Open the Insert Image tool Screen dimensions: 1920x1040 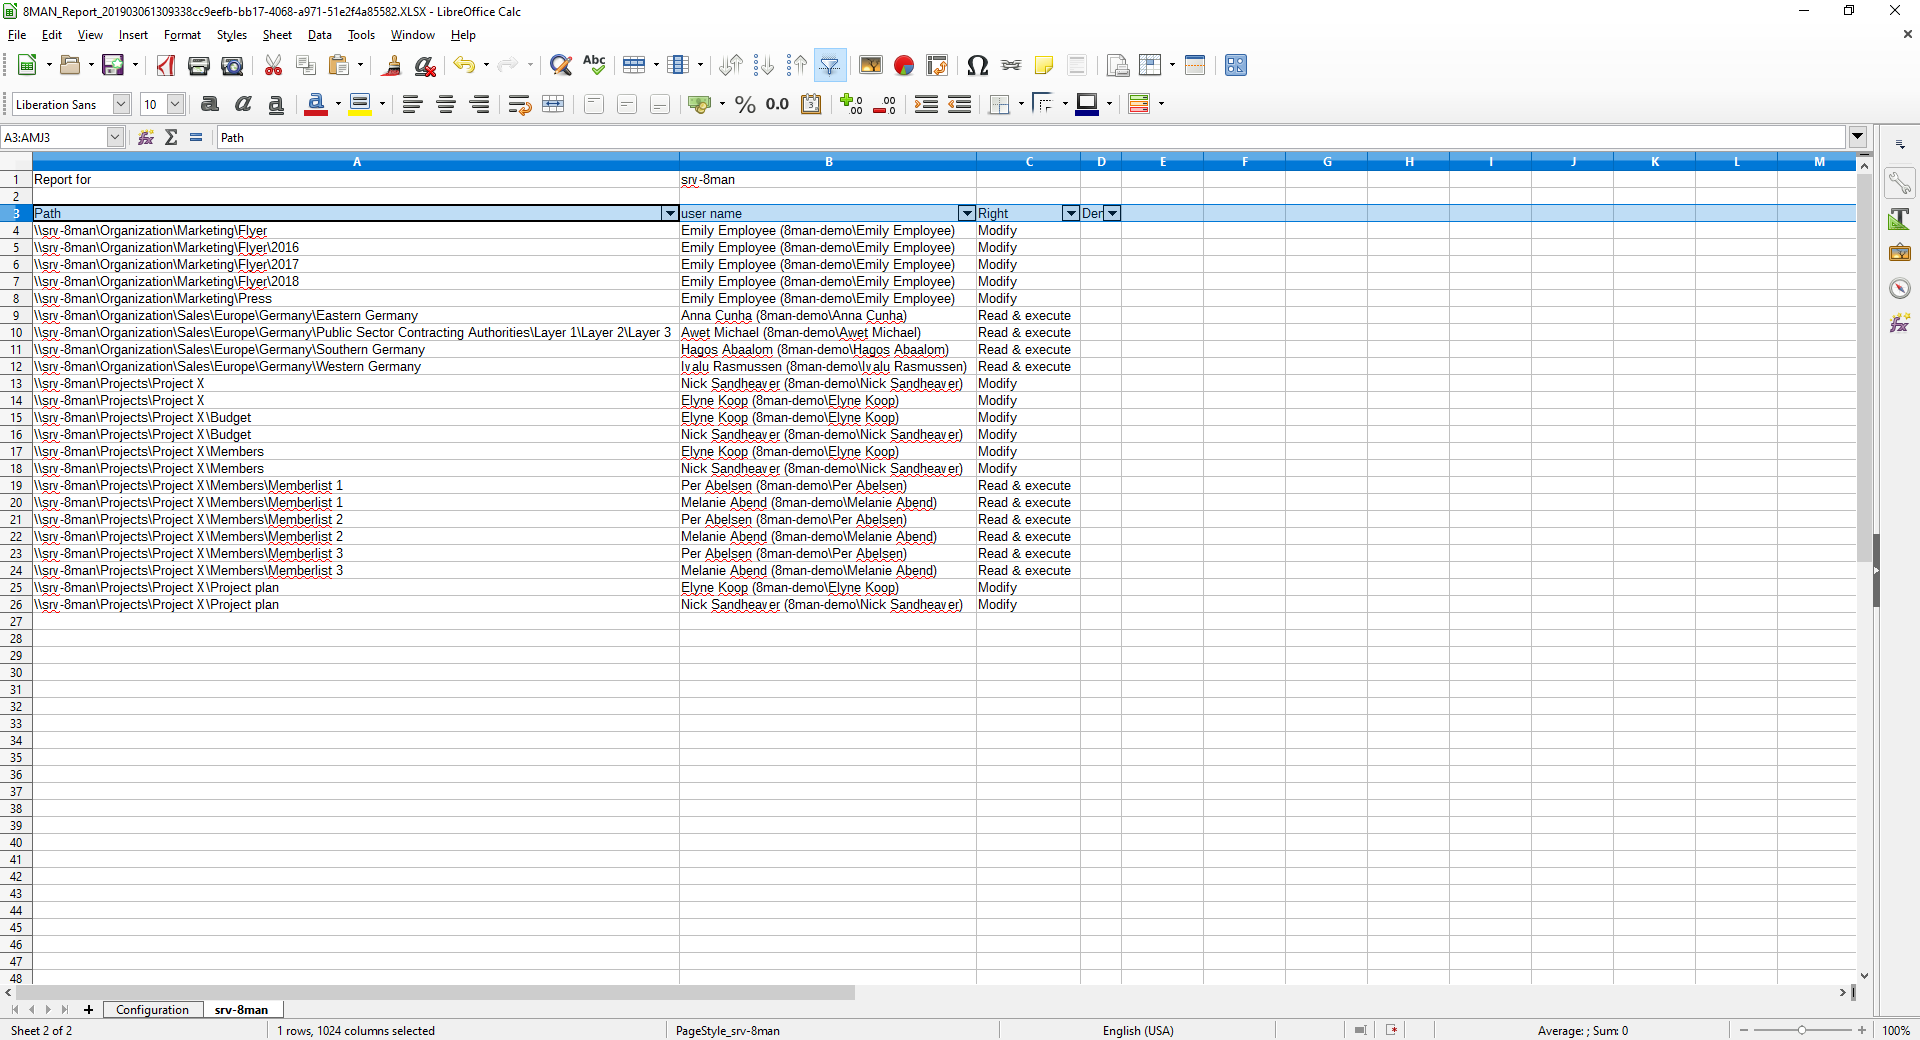(x=871, y=65)
